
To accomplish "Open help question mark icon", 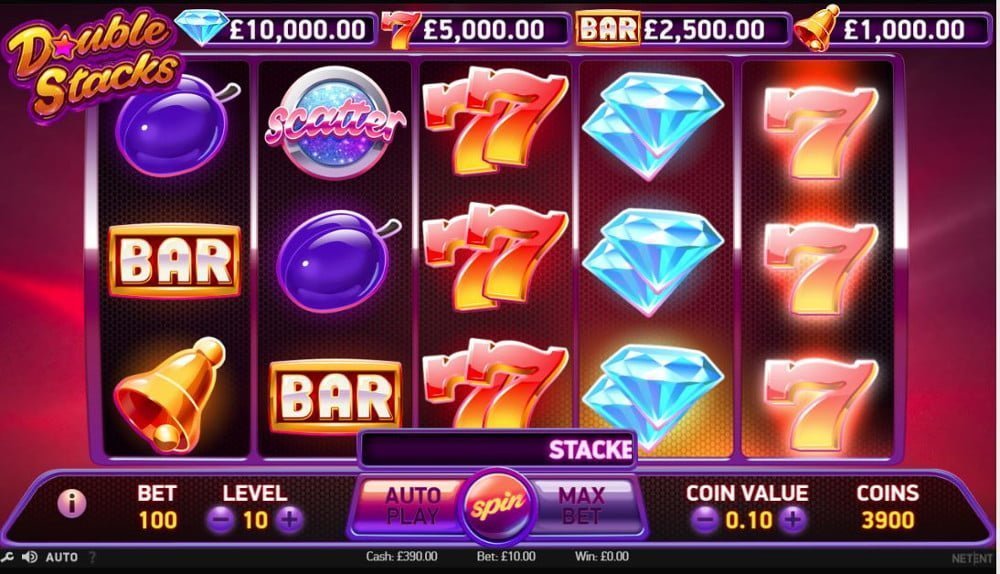I will pyautogui.click(x=92, y=557).
